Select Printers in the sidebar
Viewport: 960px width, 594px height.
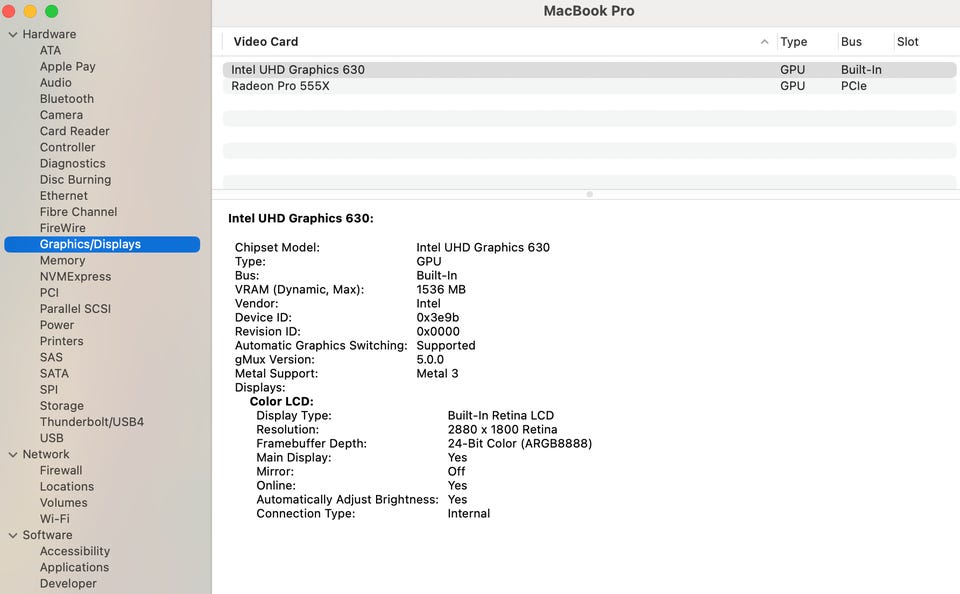click(61, 341)
